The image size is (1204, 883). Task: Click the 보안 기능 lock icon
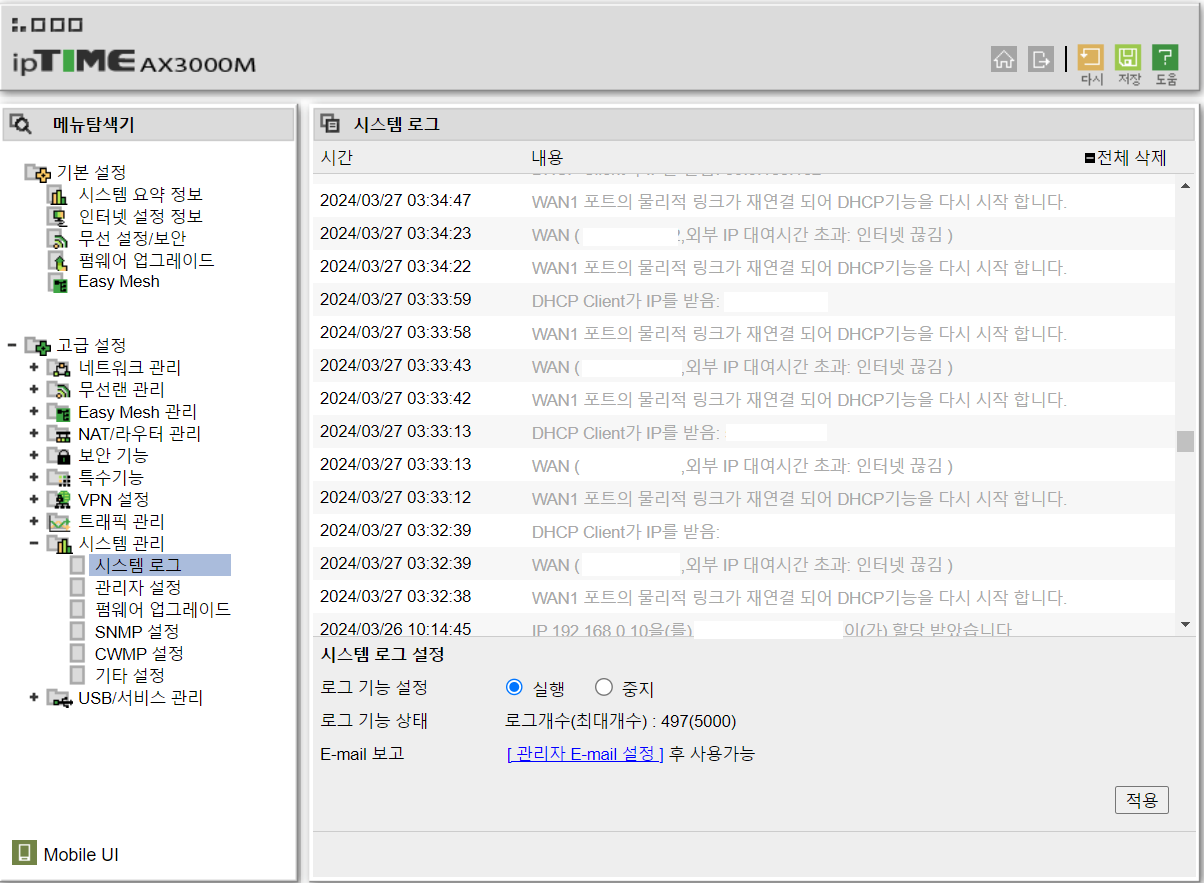click(60, 456)
